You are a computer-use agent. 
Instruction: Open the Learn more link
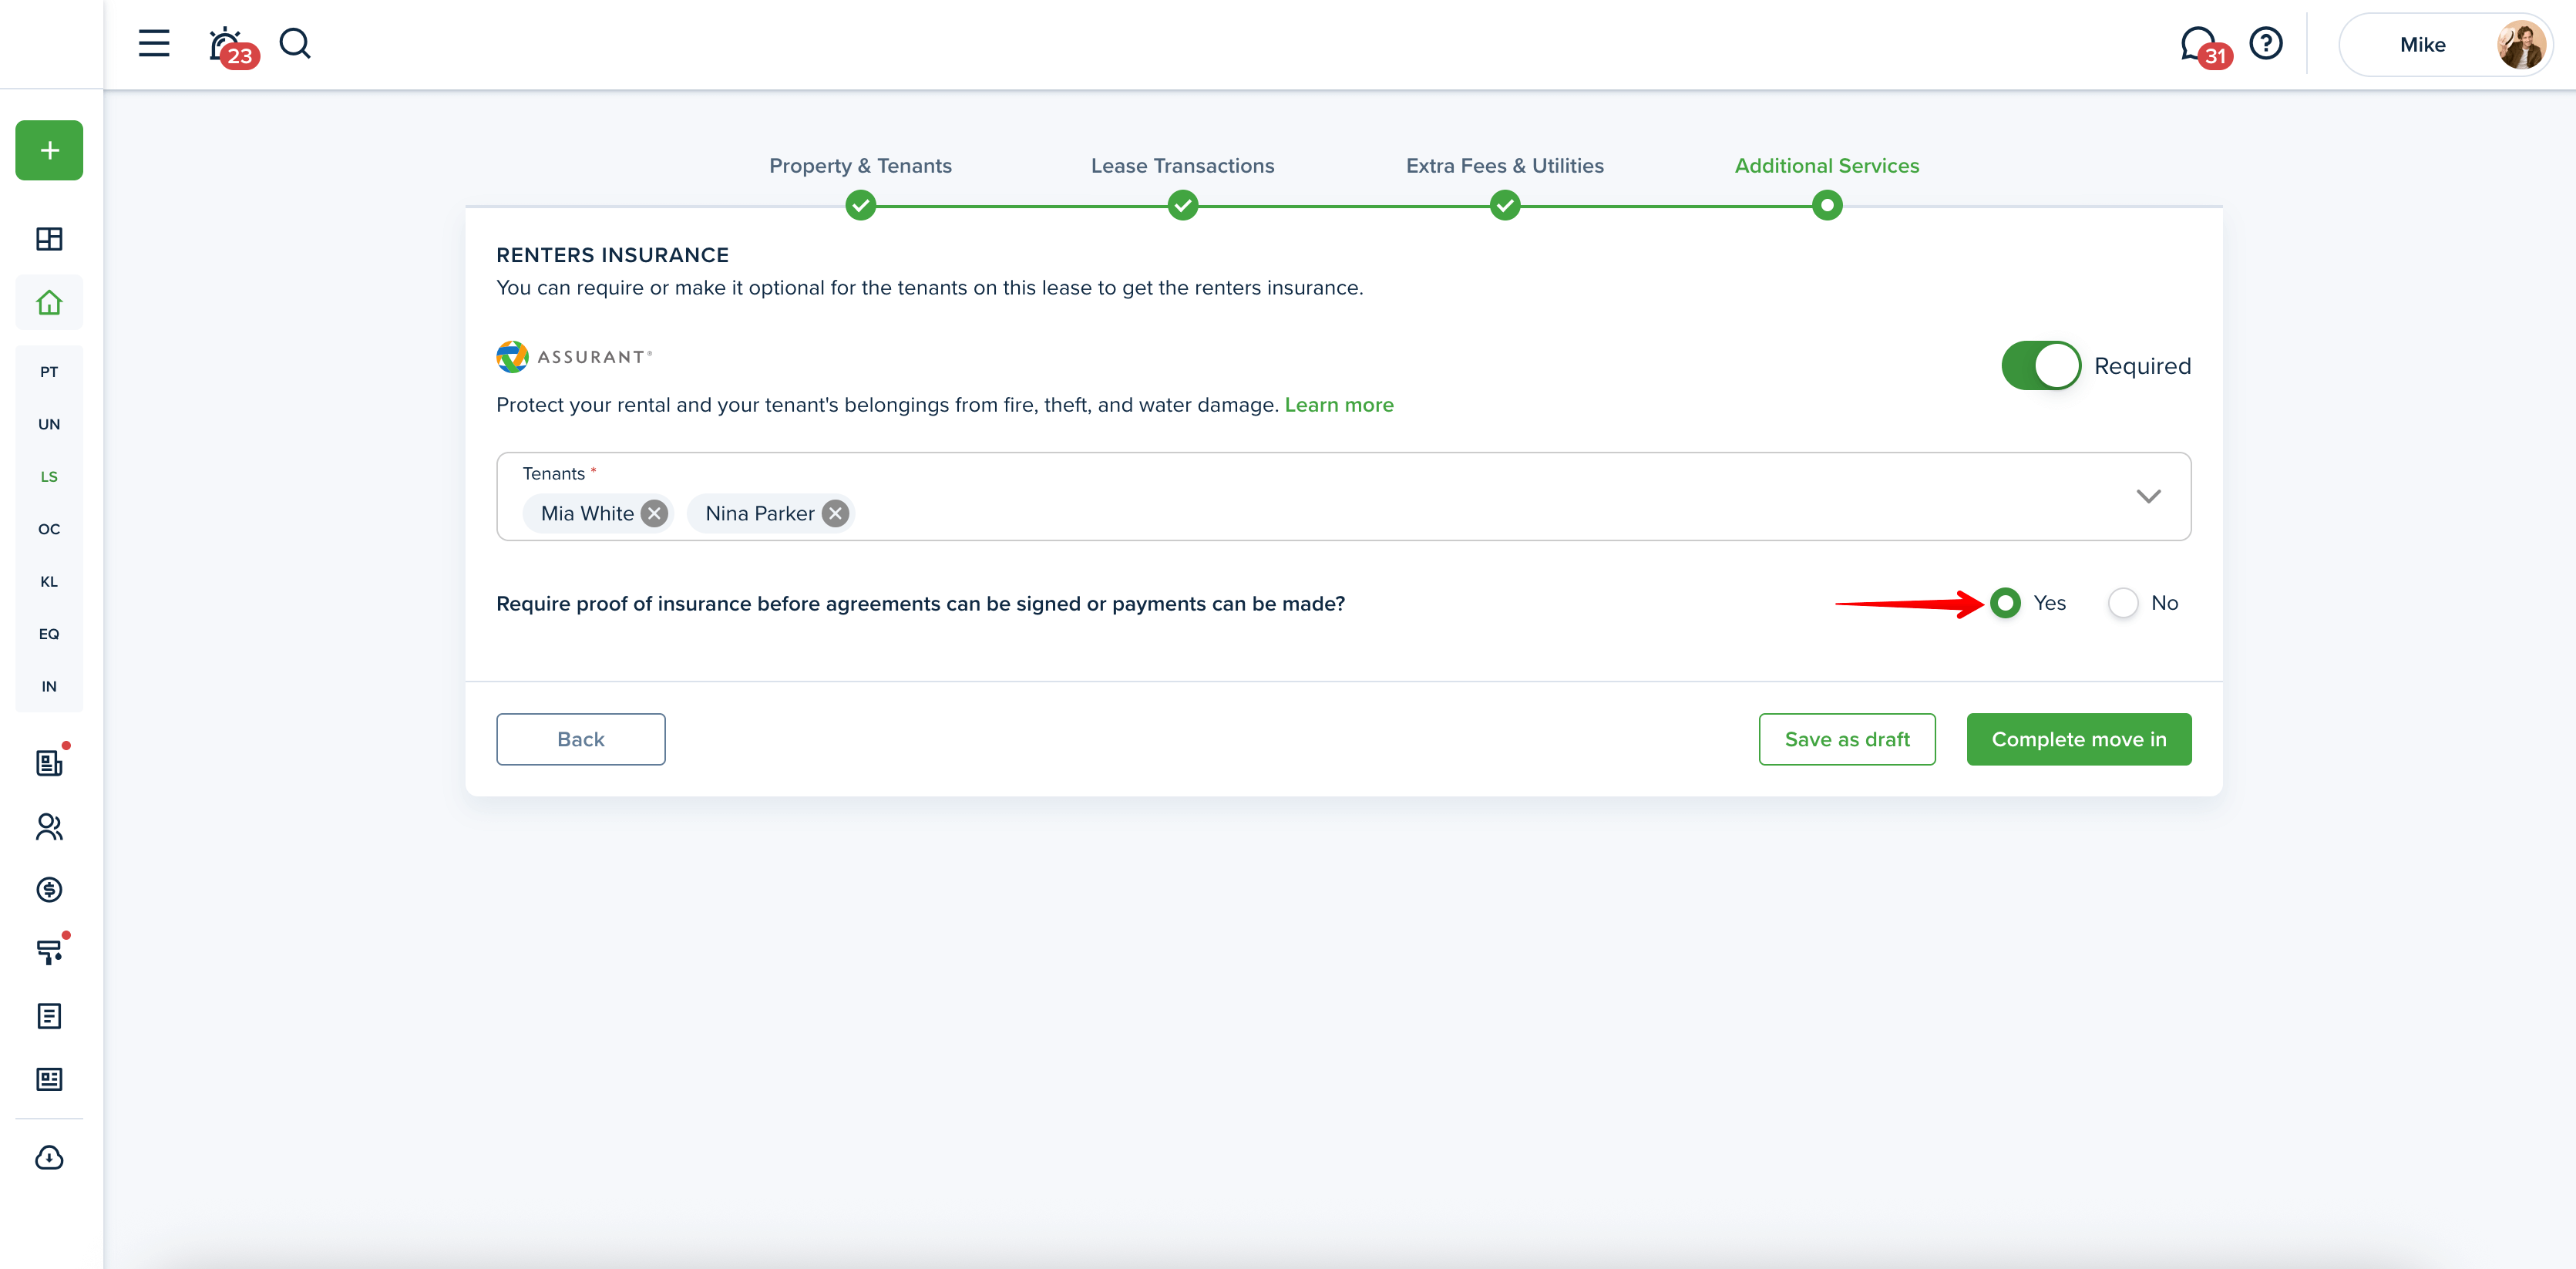click(x=1338, y=405)
